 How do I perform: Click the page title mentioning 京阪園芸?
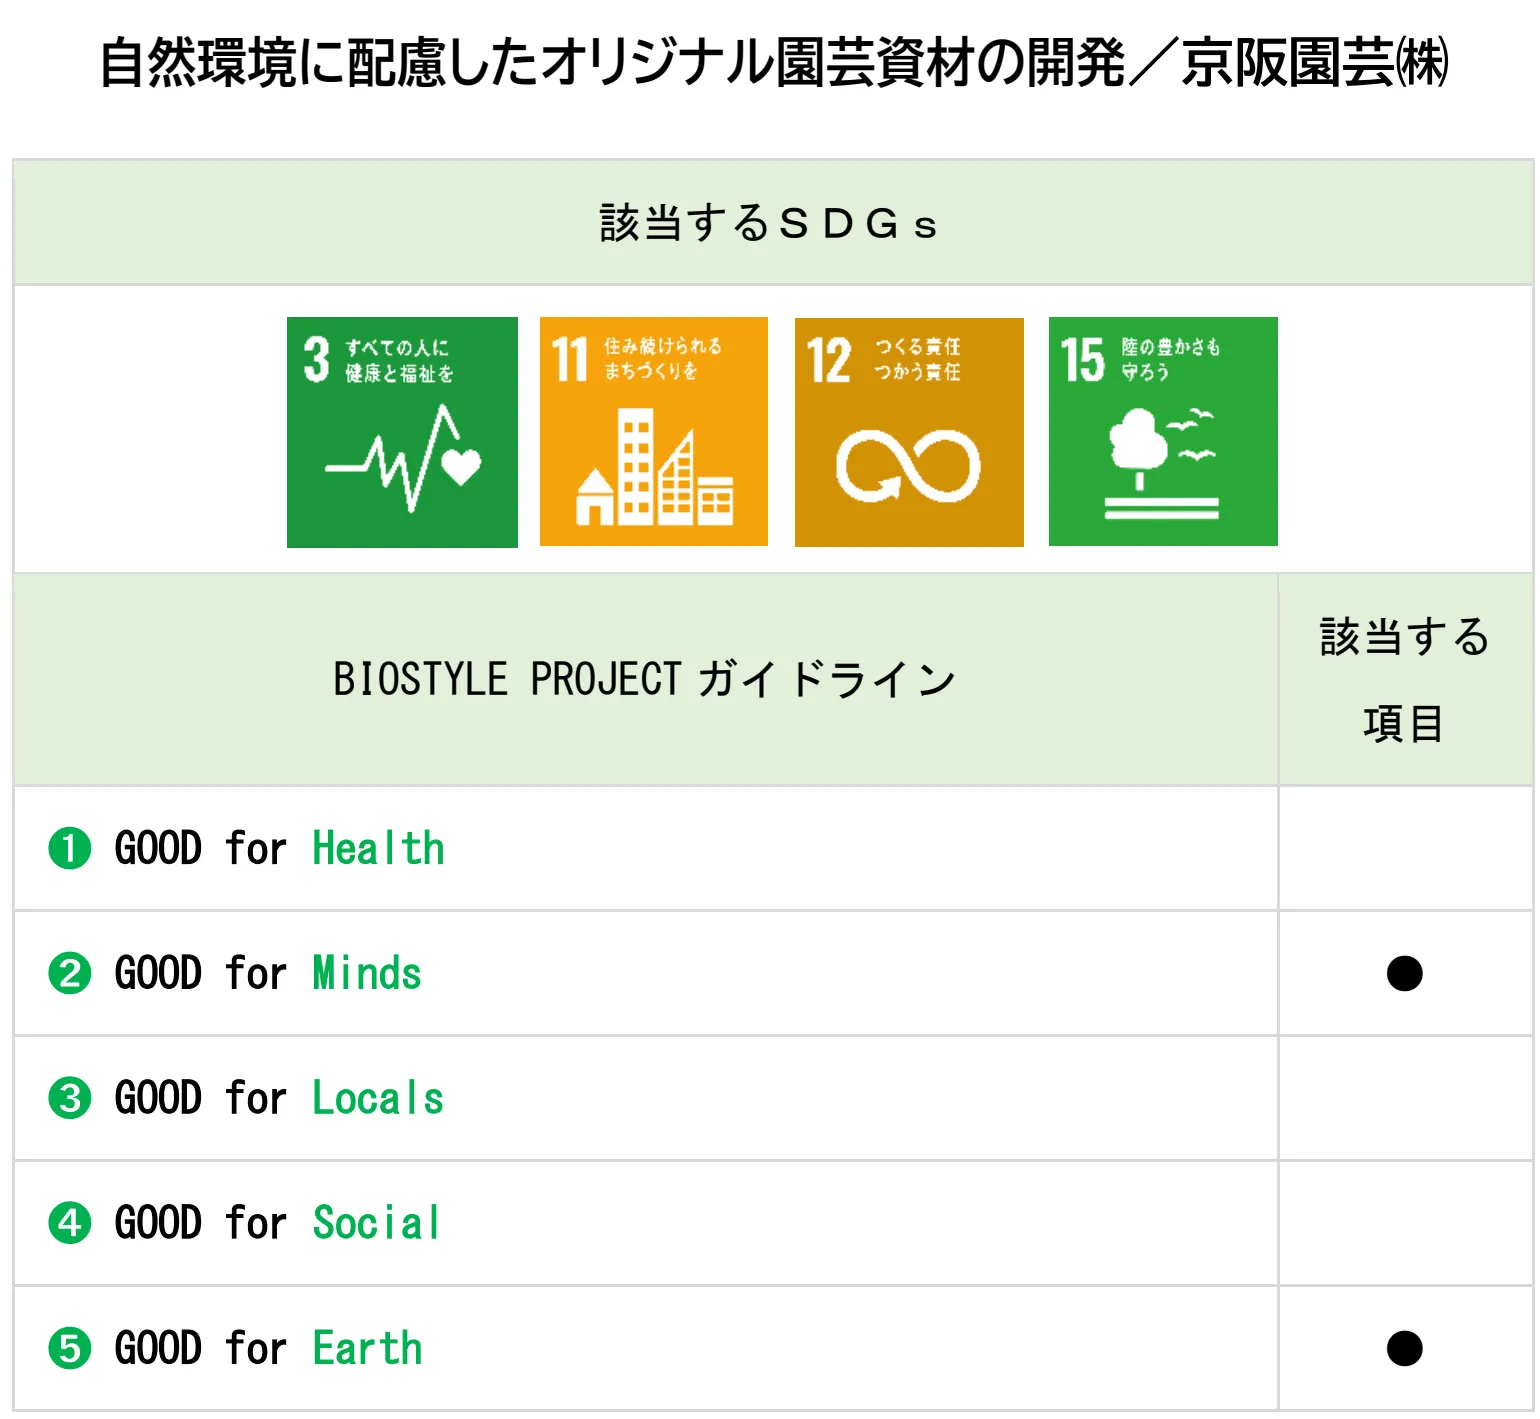tap(773, 62)
